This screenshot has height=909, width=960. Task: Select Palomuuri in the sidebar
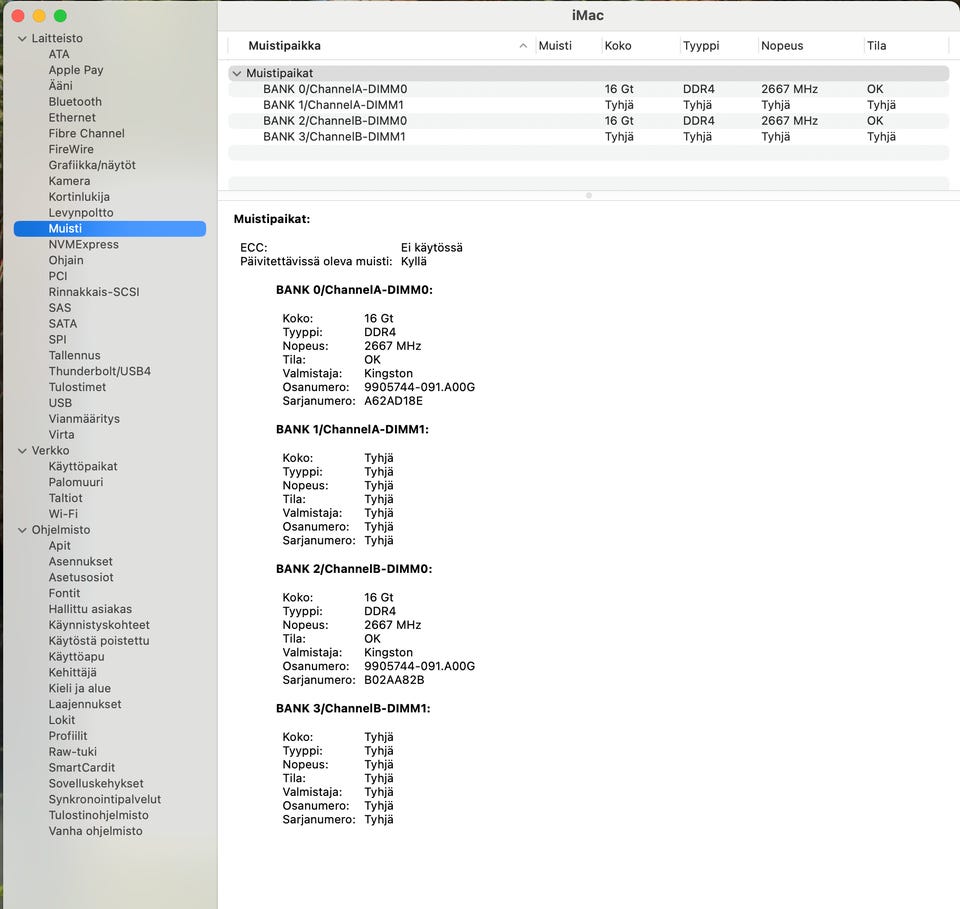click(x=76, y=482)
